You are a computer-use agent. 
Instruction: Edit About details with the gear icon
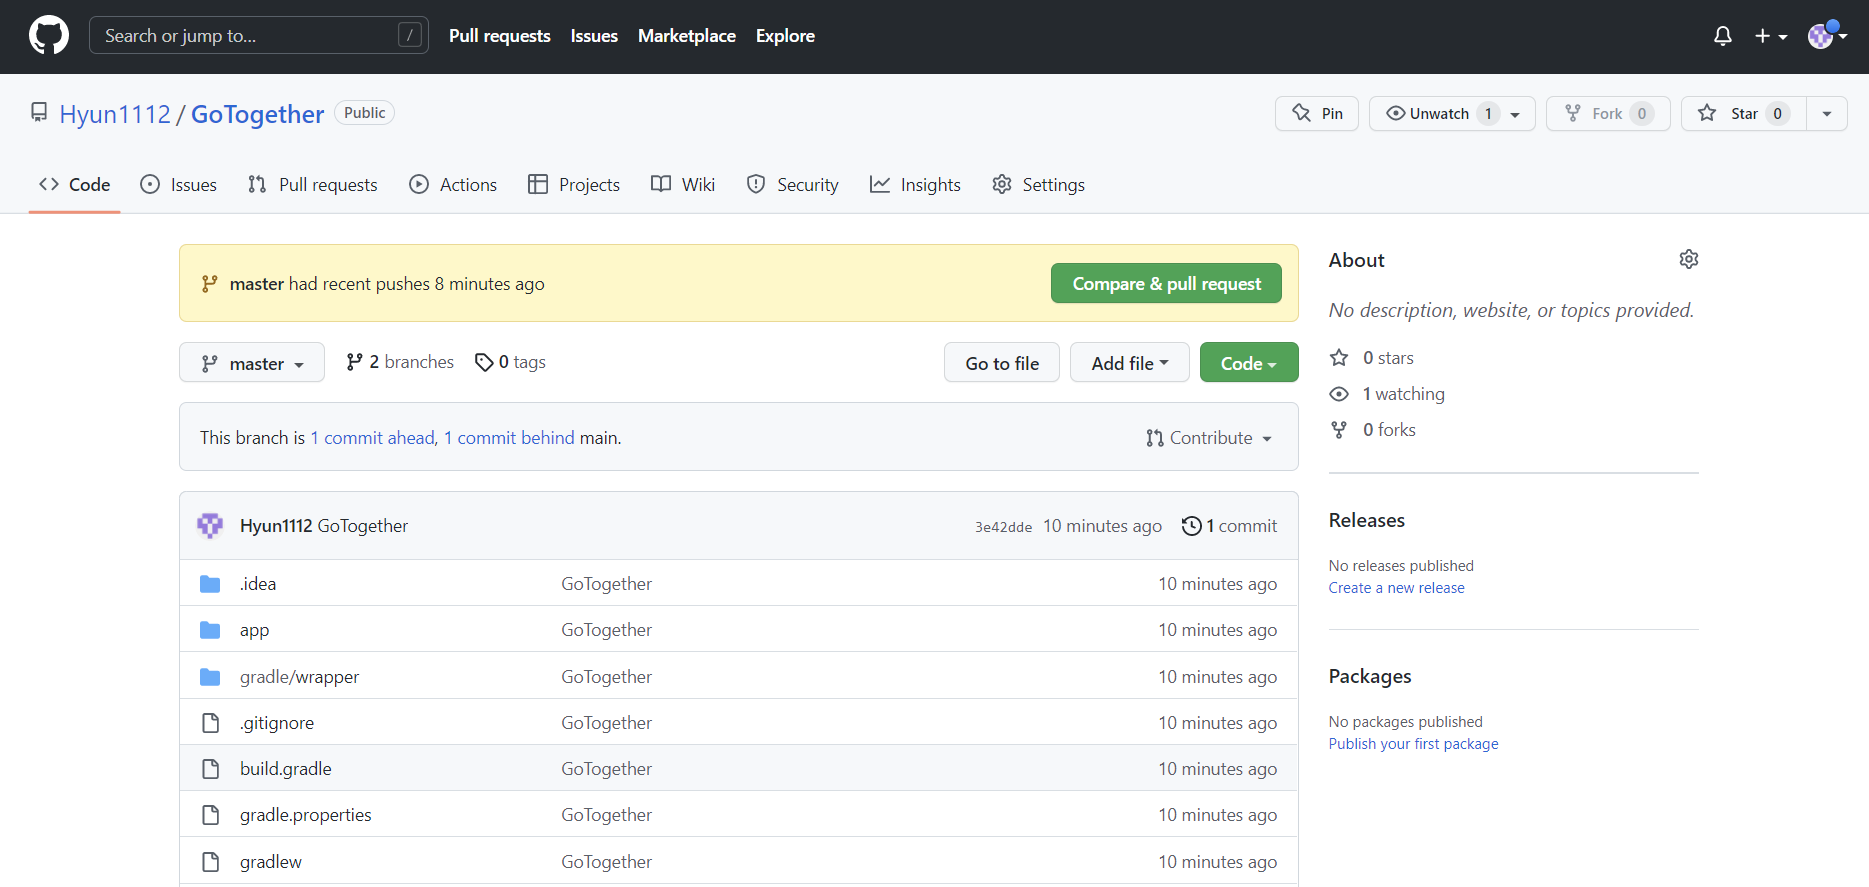[1689, 259]
